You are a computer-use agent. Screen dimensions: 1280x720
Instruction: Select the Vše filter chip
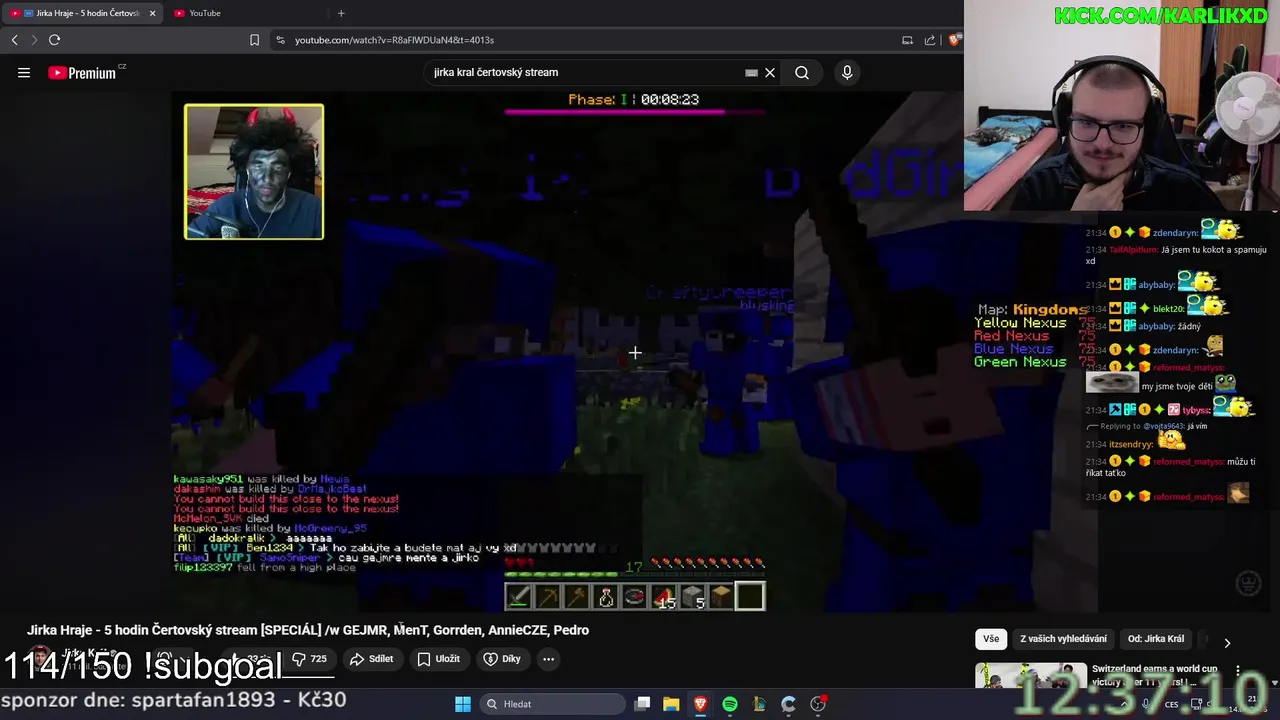990,639
